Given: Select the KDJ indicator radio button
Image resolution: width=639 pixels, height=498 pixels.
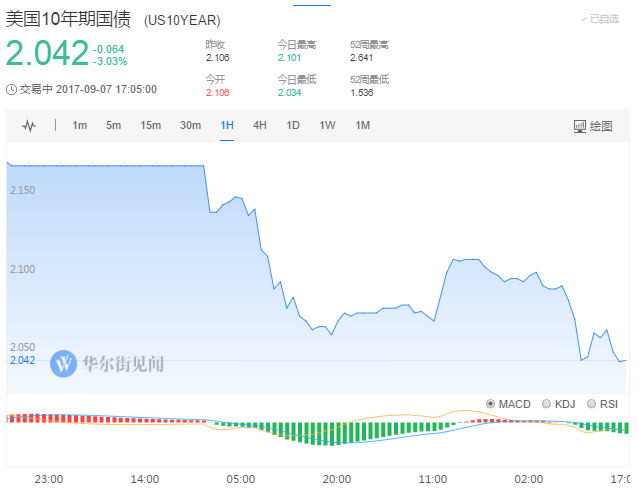Looking at the screenshot, I should [546, 403].
